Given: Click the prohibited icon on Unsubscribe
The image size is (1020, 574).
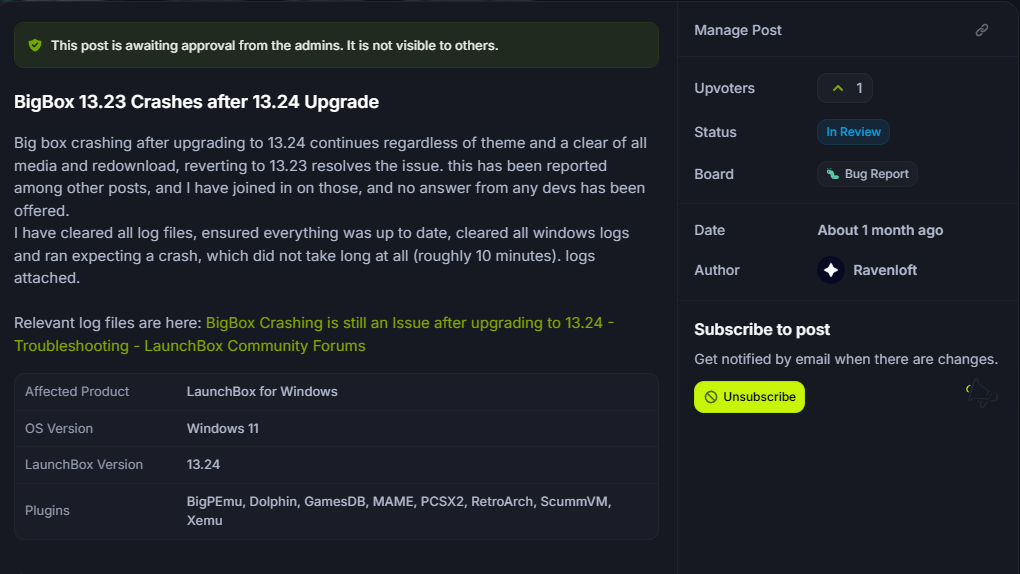Looking at the screenshot, I should [x=711, y=397].
